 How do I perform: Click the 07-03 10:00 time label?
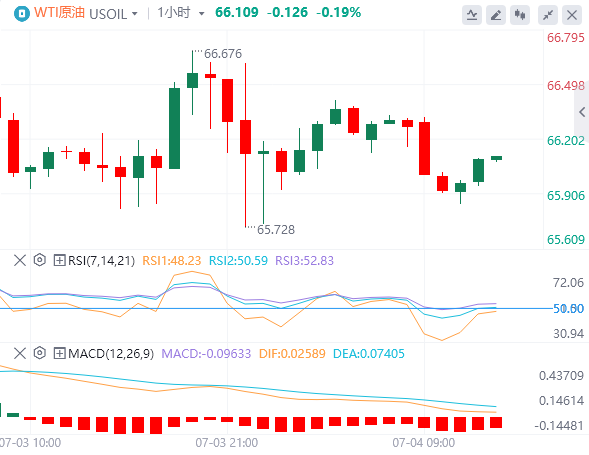30,443
